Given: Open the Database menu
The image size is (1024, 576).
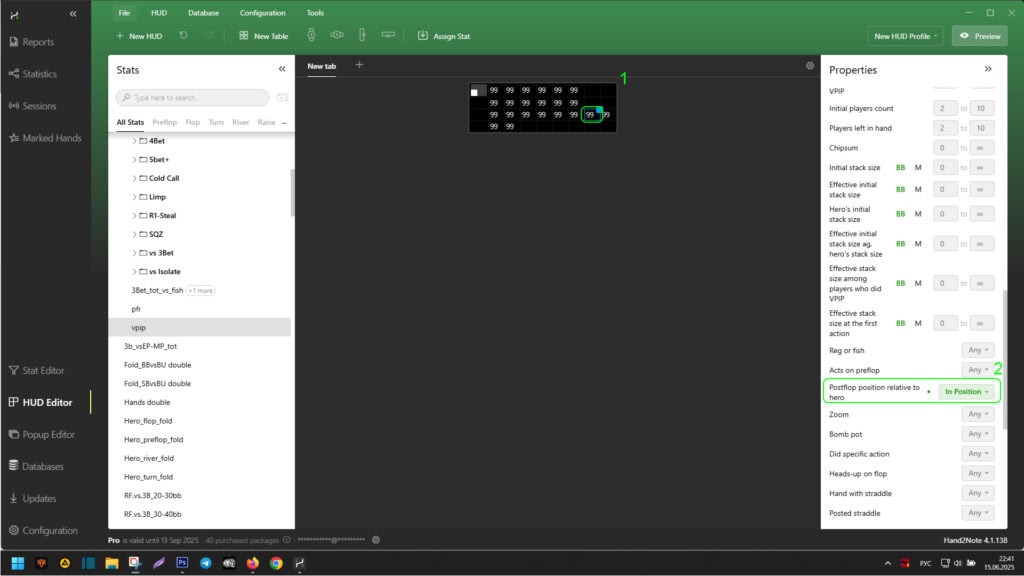Looking at the screenshot, I should pyautogui.click(x=203, y=13).
